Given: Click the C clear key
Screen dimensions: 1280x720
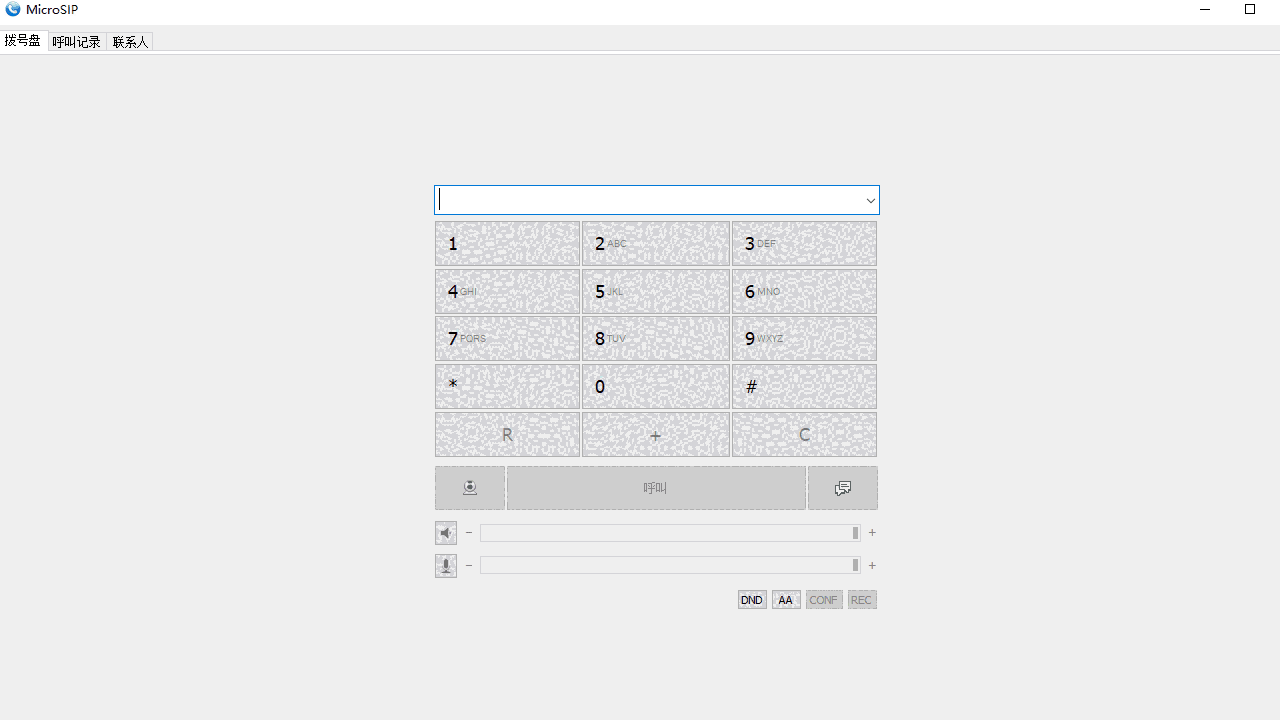Looking at the screenshot, I should tap(804, 435).
